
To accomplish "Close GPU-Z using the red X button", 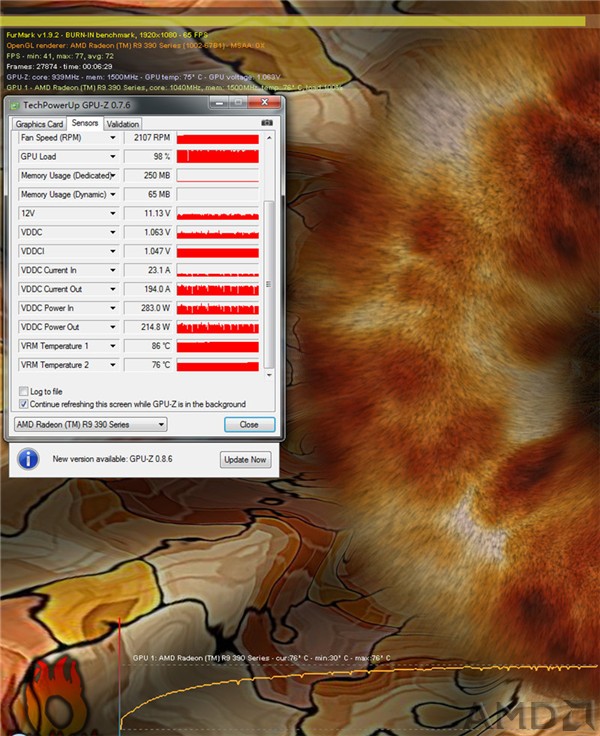I will pos(264,102).
